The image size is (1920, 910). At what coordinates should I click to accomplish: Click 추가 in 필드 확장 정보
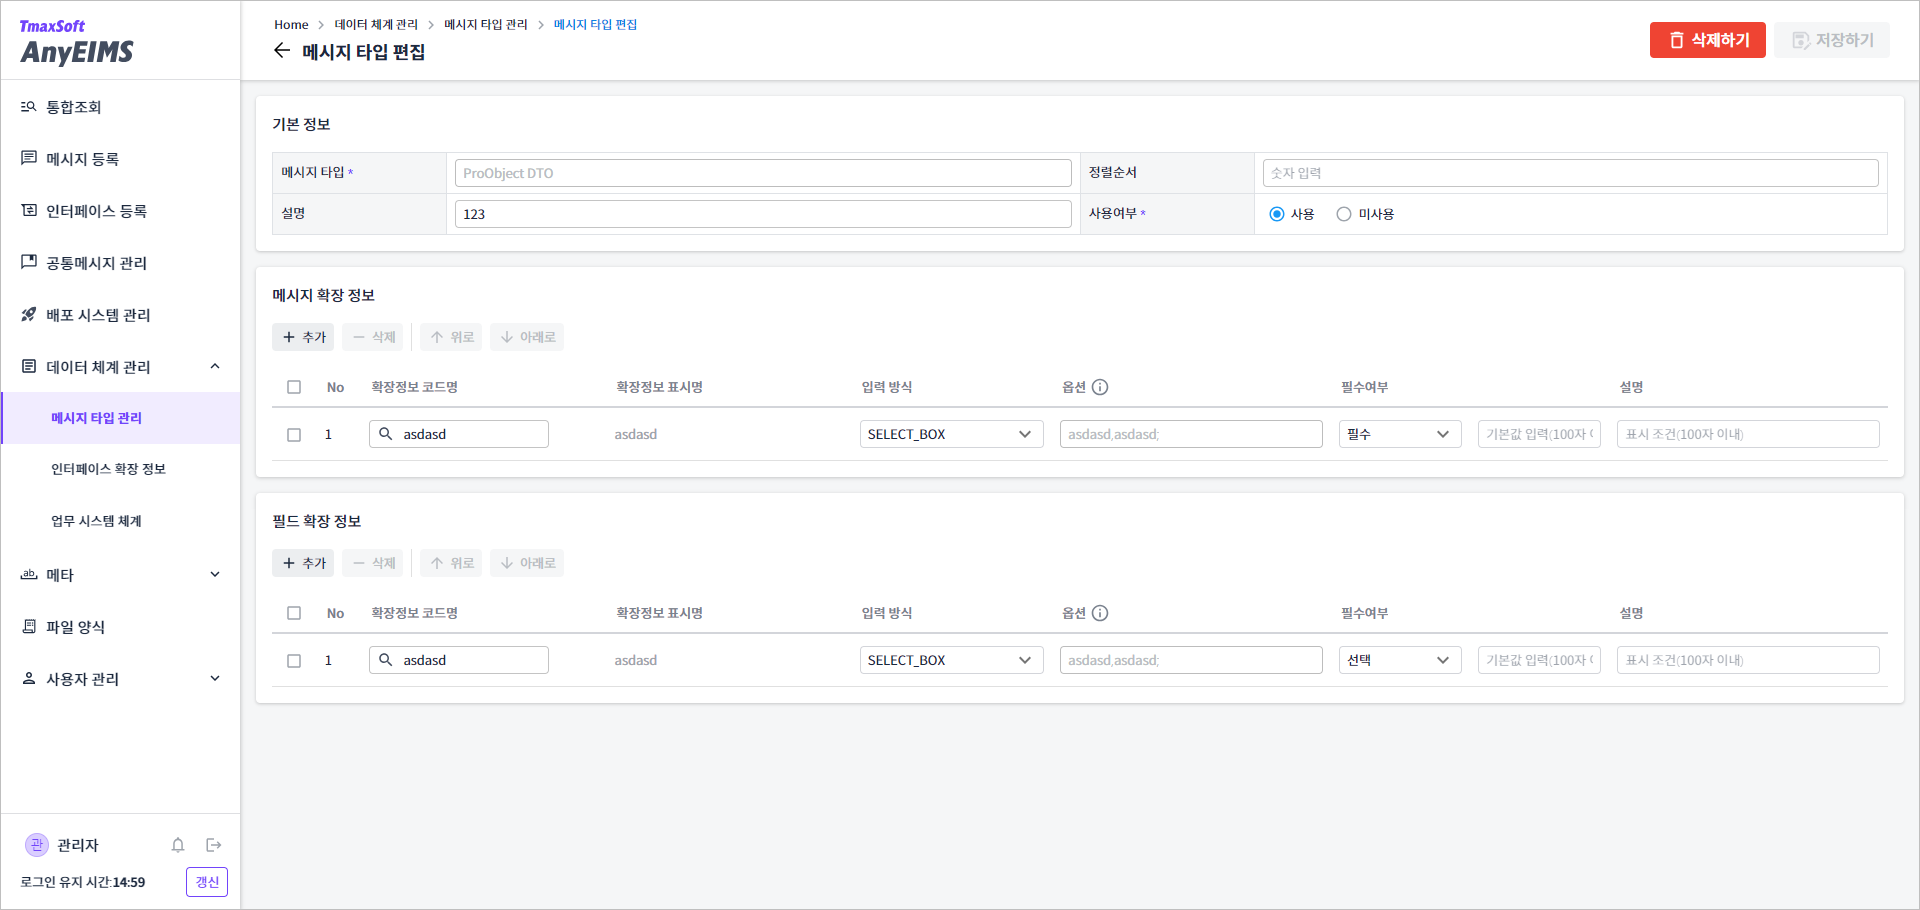303,563
